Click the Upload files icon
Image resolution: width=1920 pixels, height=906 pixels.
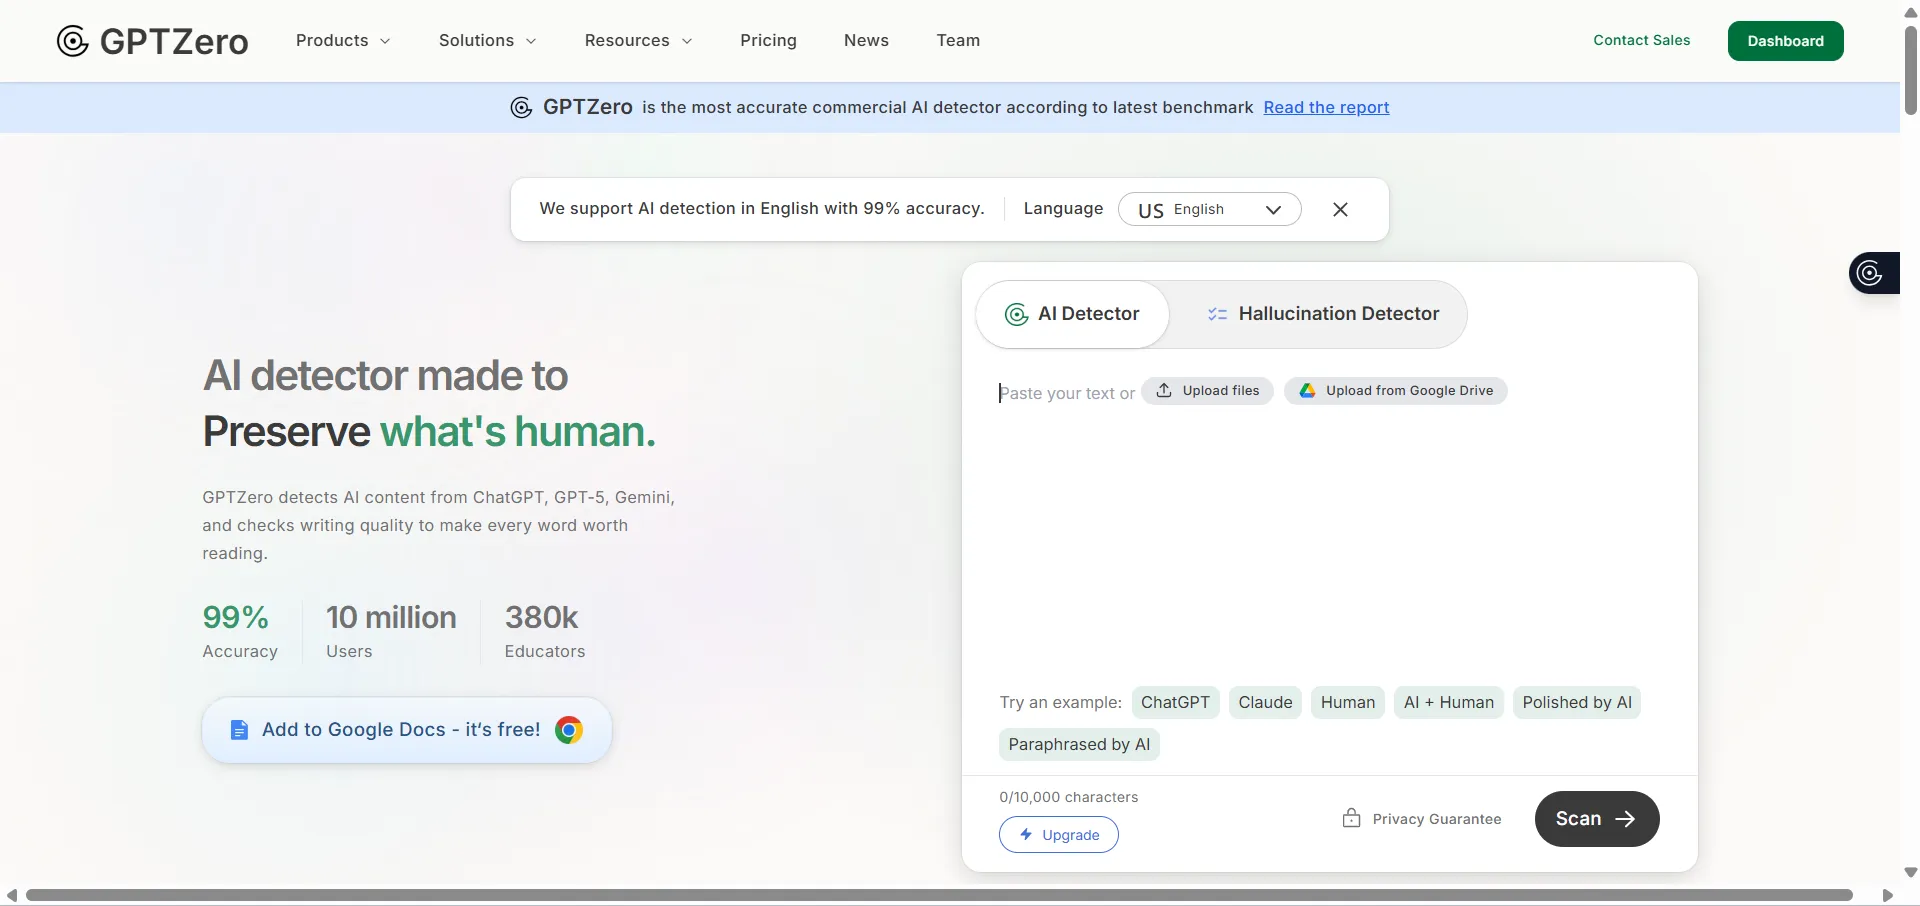pos(1165,391)
